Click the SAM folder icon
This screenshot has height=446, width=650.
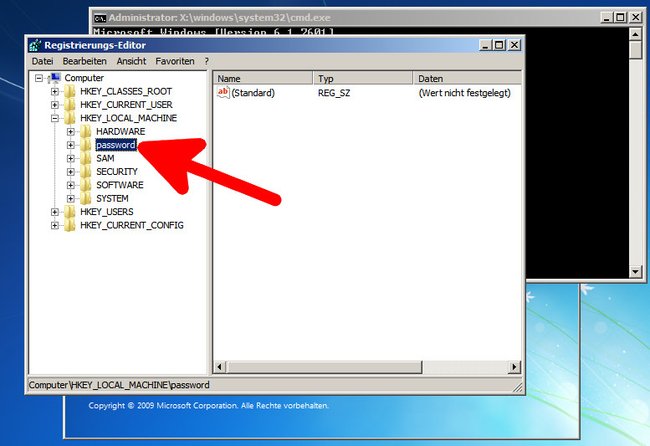pos(85,158)
